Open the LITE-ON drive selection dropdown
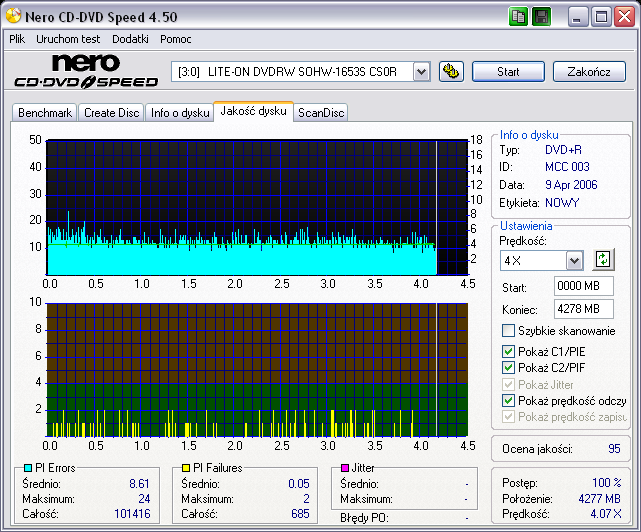641x532 pixels. click(421, 71)
